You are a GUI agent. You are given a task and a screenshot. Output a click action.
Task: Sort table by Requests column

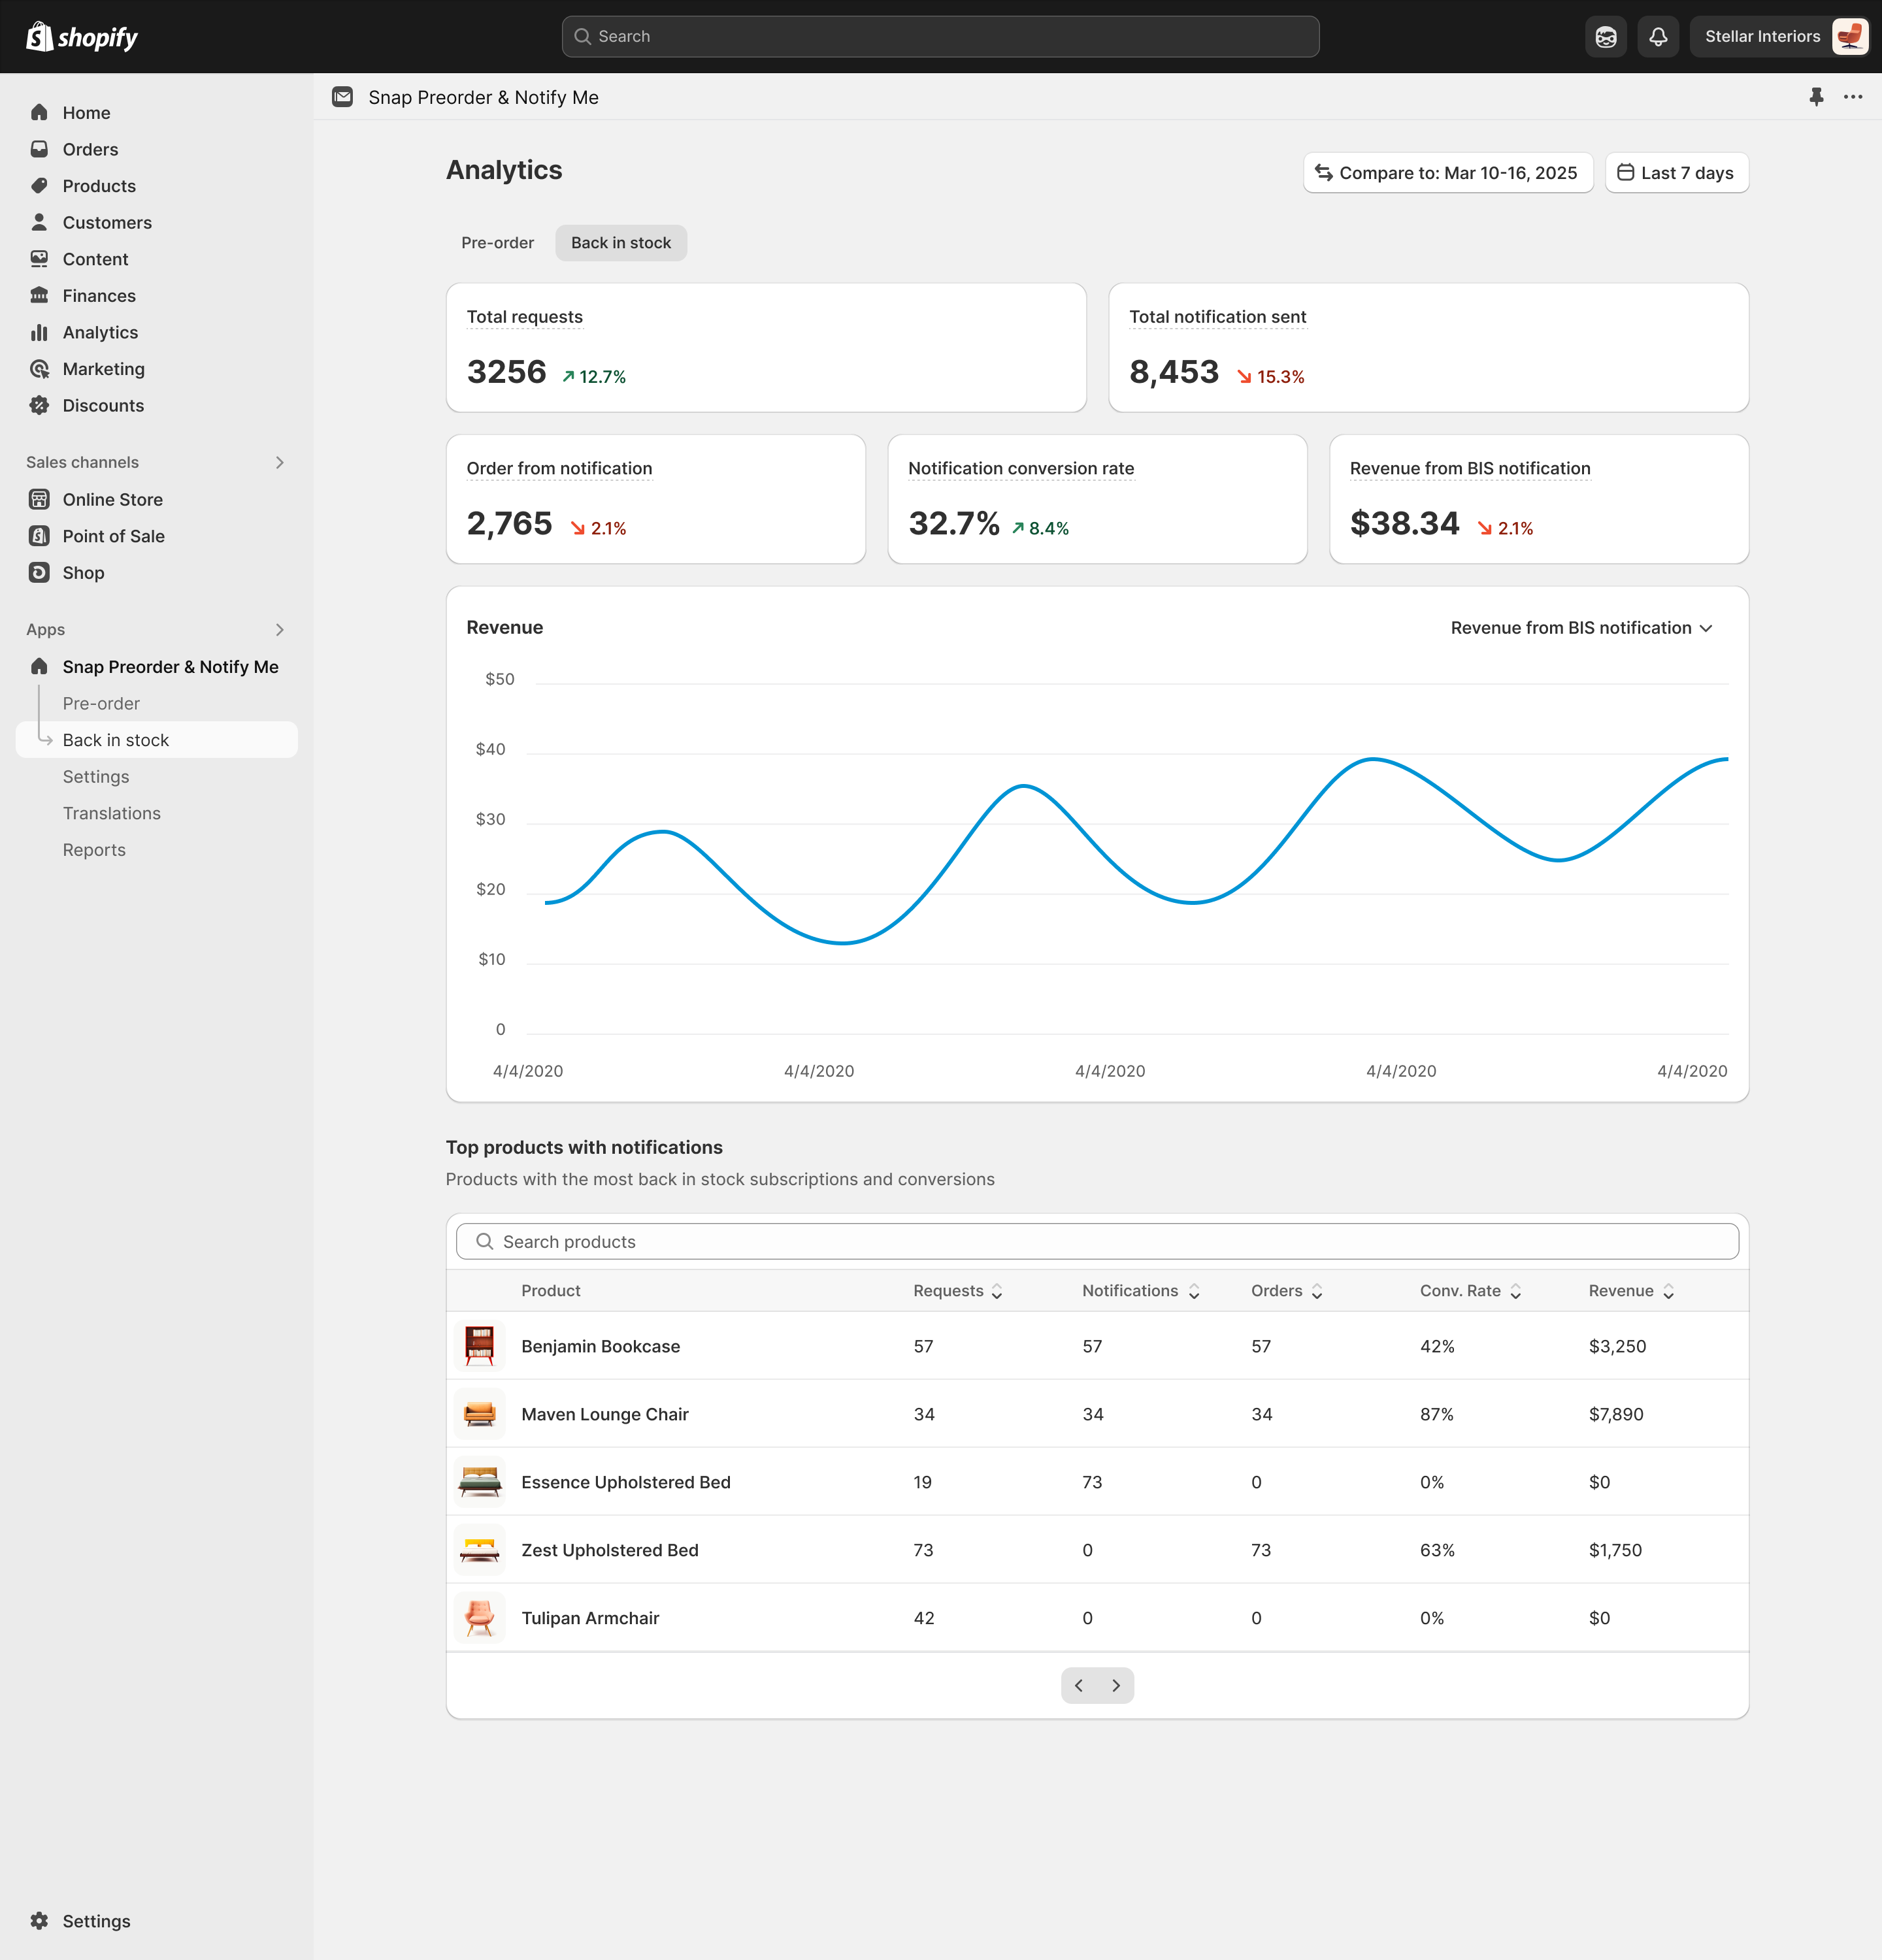click(x=957, y=1291)
